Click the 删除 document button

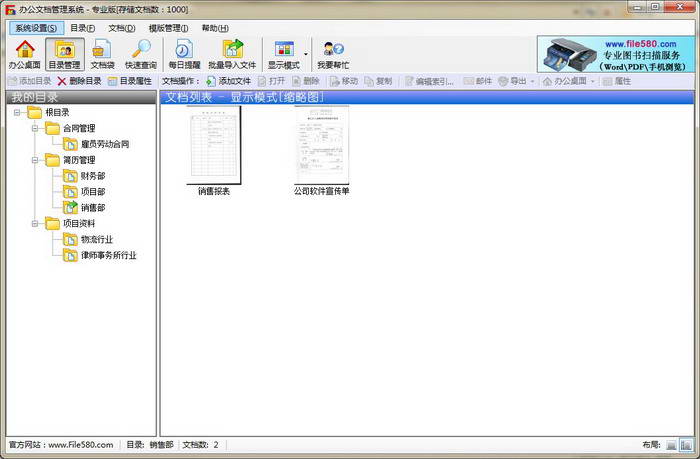coord(306,81)
